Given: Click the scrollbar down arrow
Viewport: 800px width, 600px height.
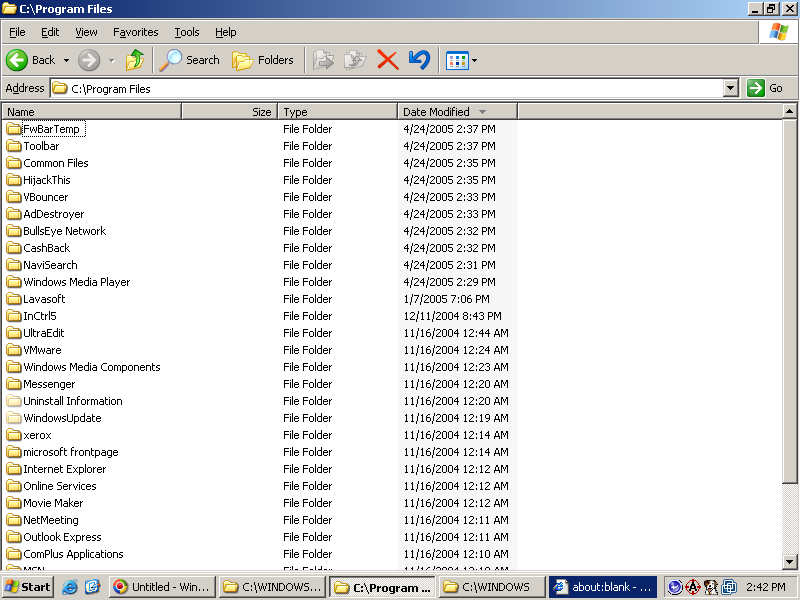Looking at the screenshot, I should click(x=789, y=562).
